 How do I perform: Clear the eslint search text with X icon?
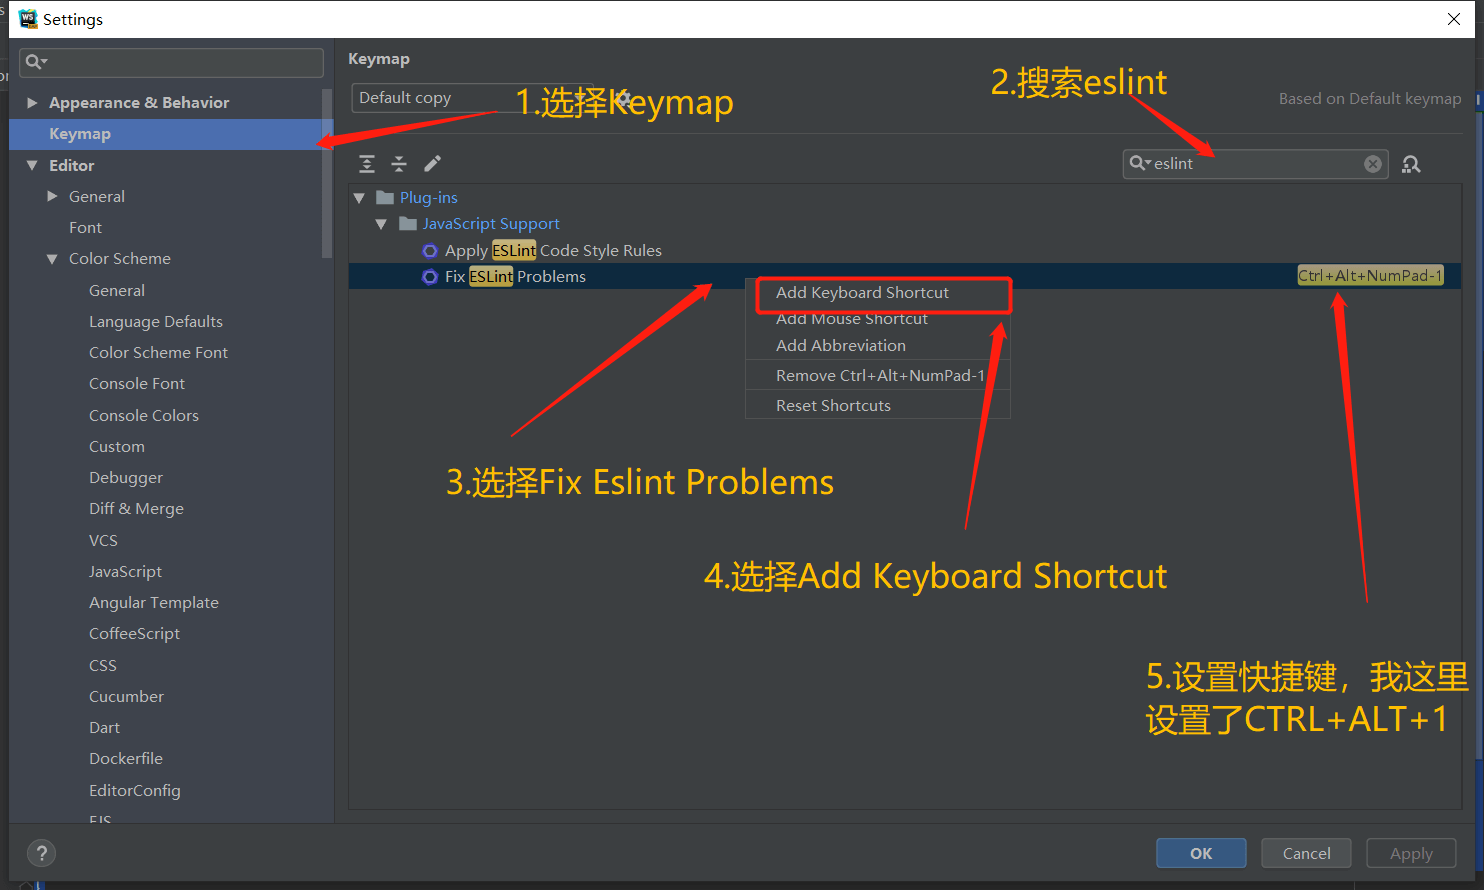pos(1373,164)
